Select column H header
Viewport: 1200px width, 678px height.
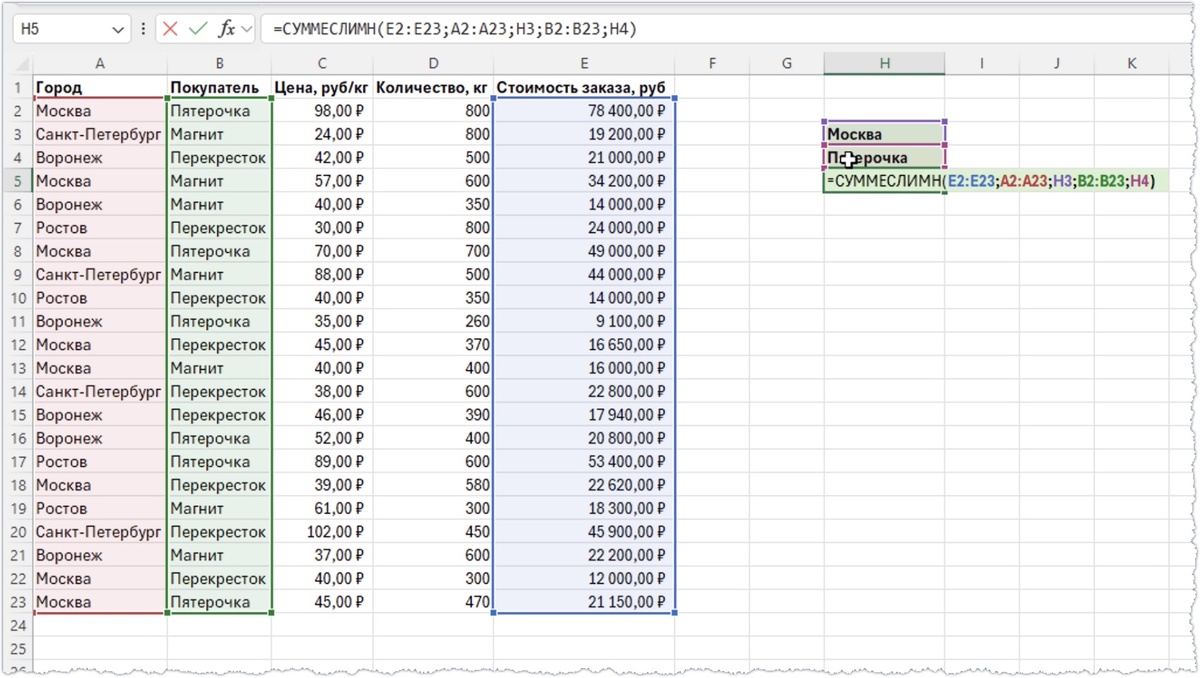coord(885,64)
